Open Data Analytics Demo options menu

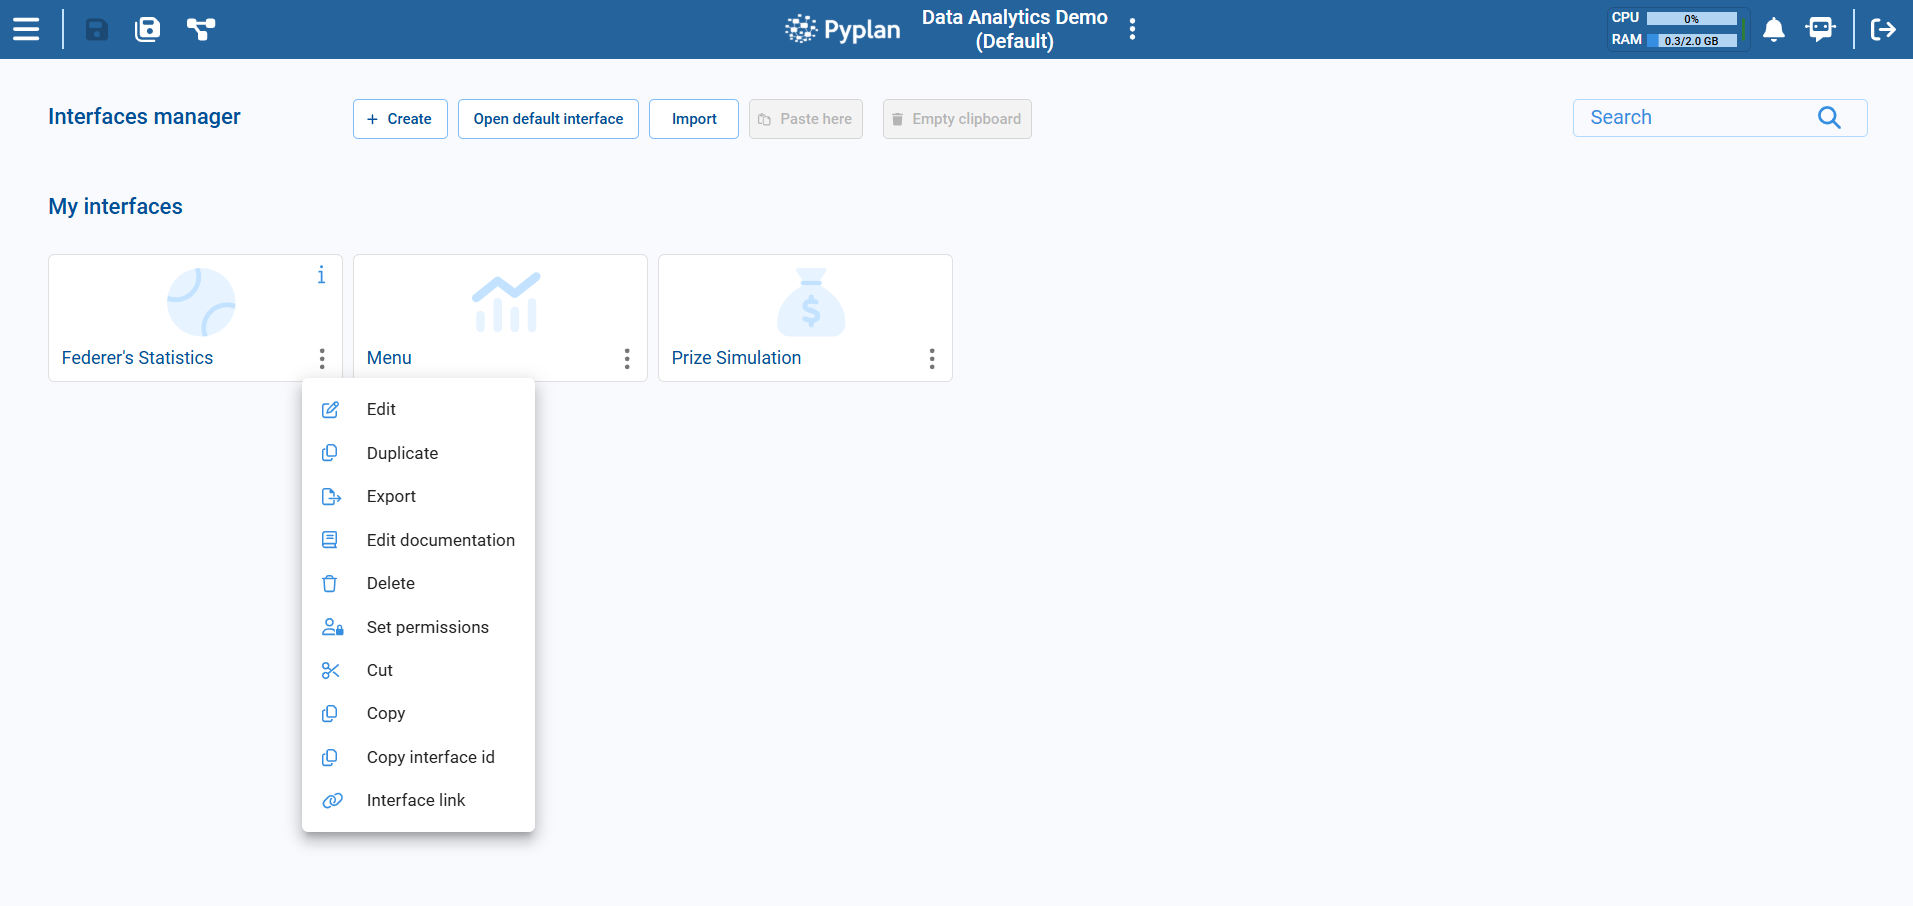pos(1132,29)
